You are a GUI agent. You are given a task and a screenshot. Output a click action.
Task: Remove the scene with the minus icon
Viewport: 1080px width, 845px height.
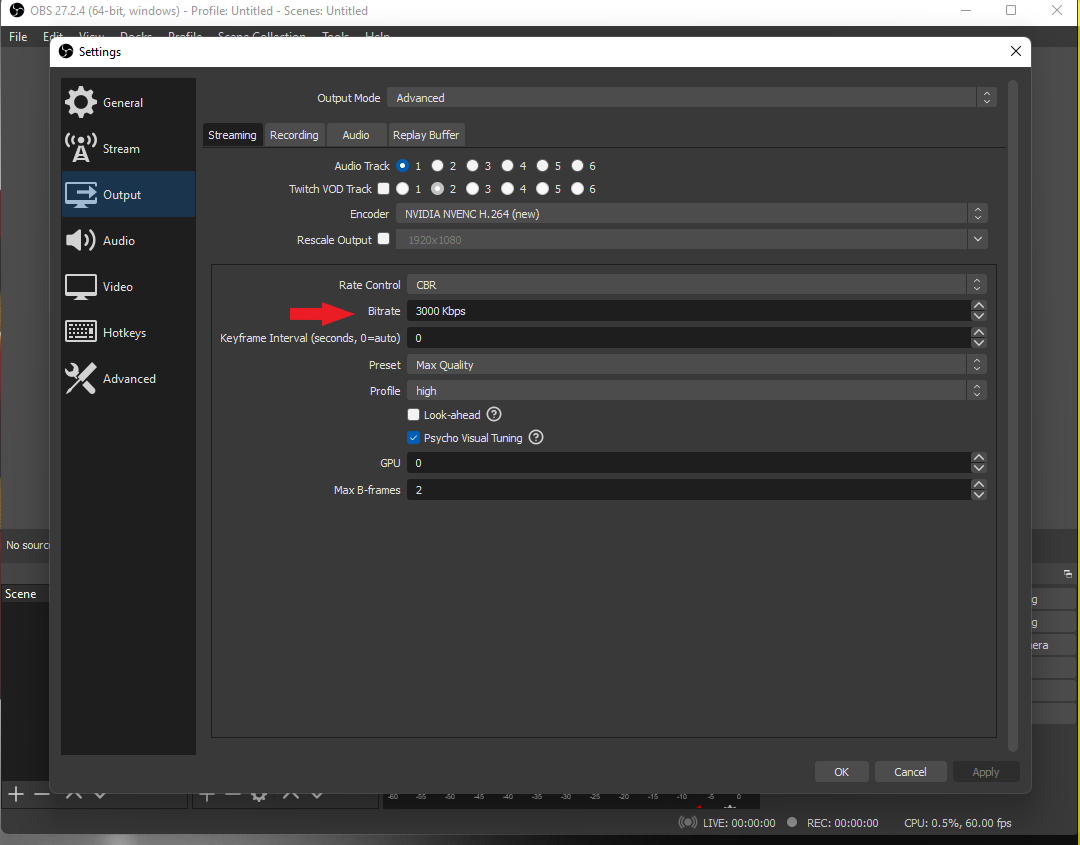pos(41,794)
